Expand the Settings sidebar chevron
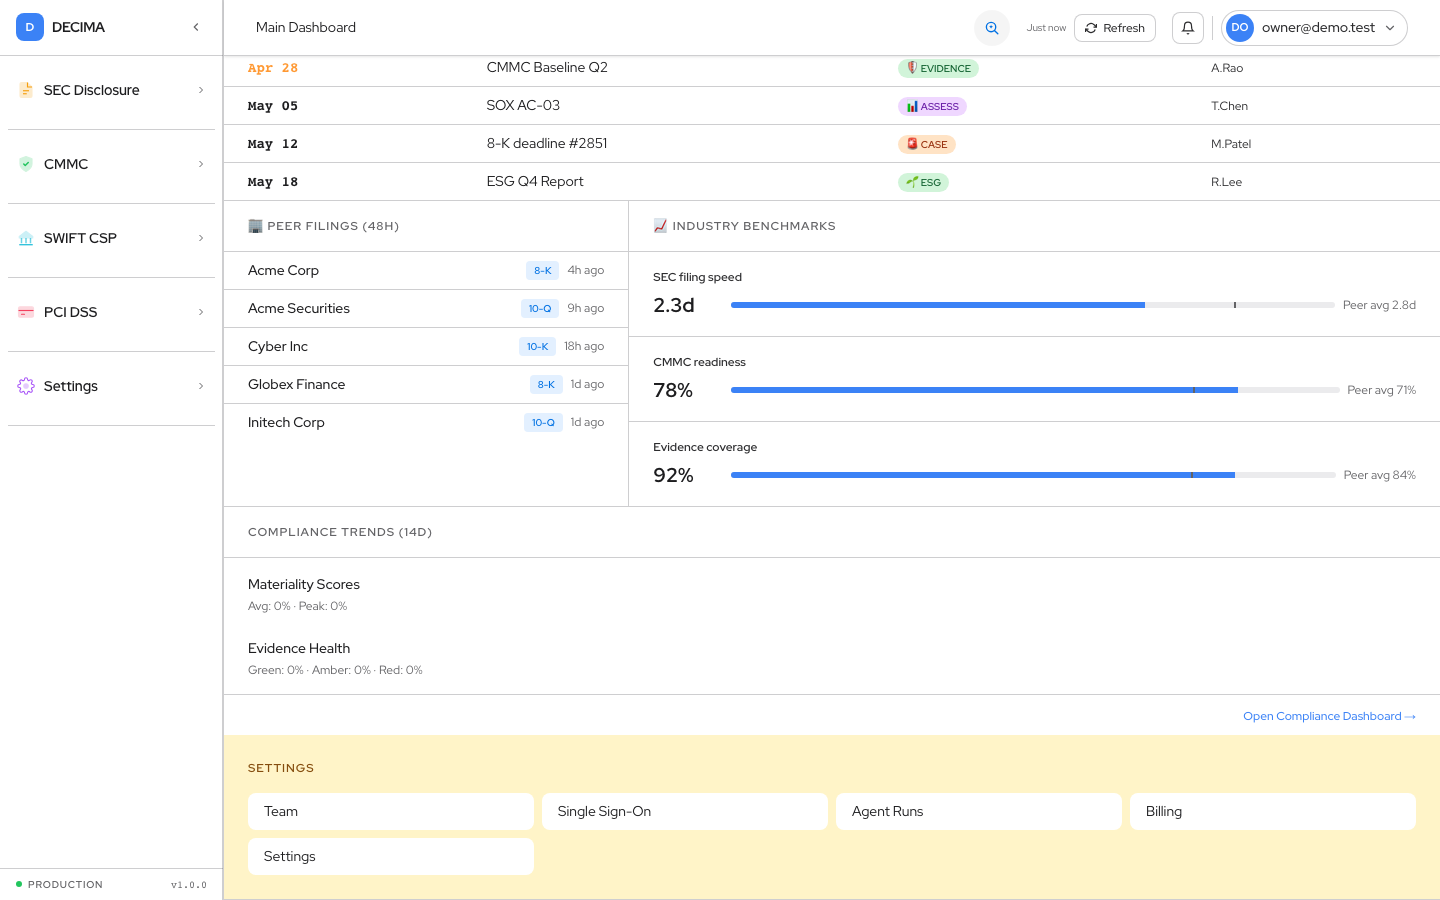 pos(201,386)
